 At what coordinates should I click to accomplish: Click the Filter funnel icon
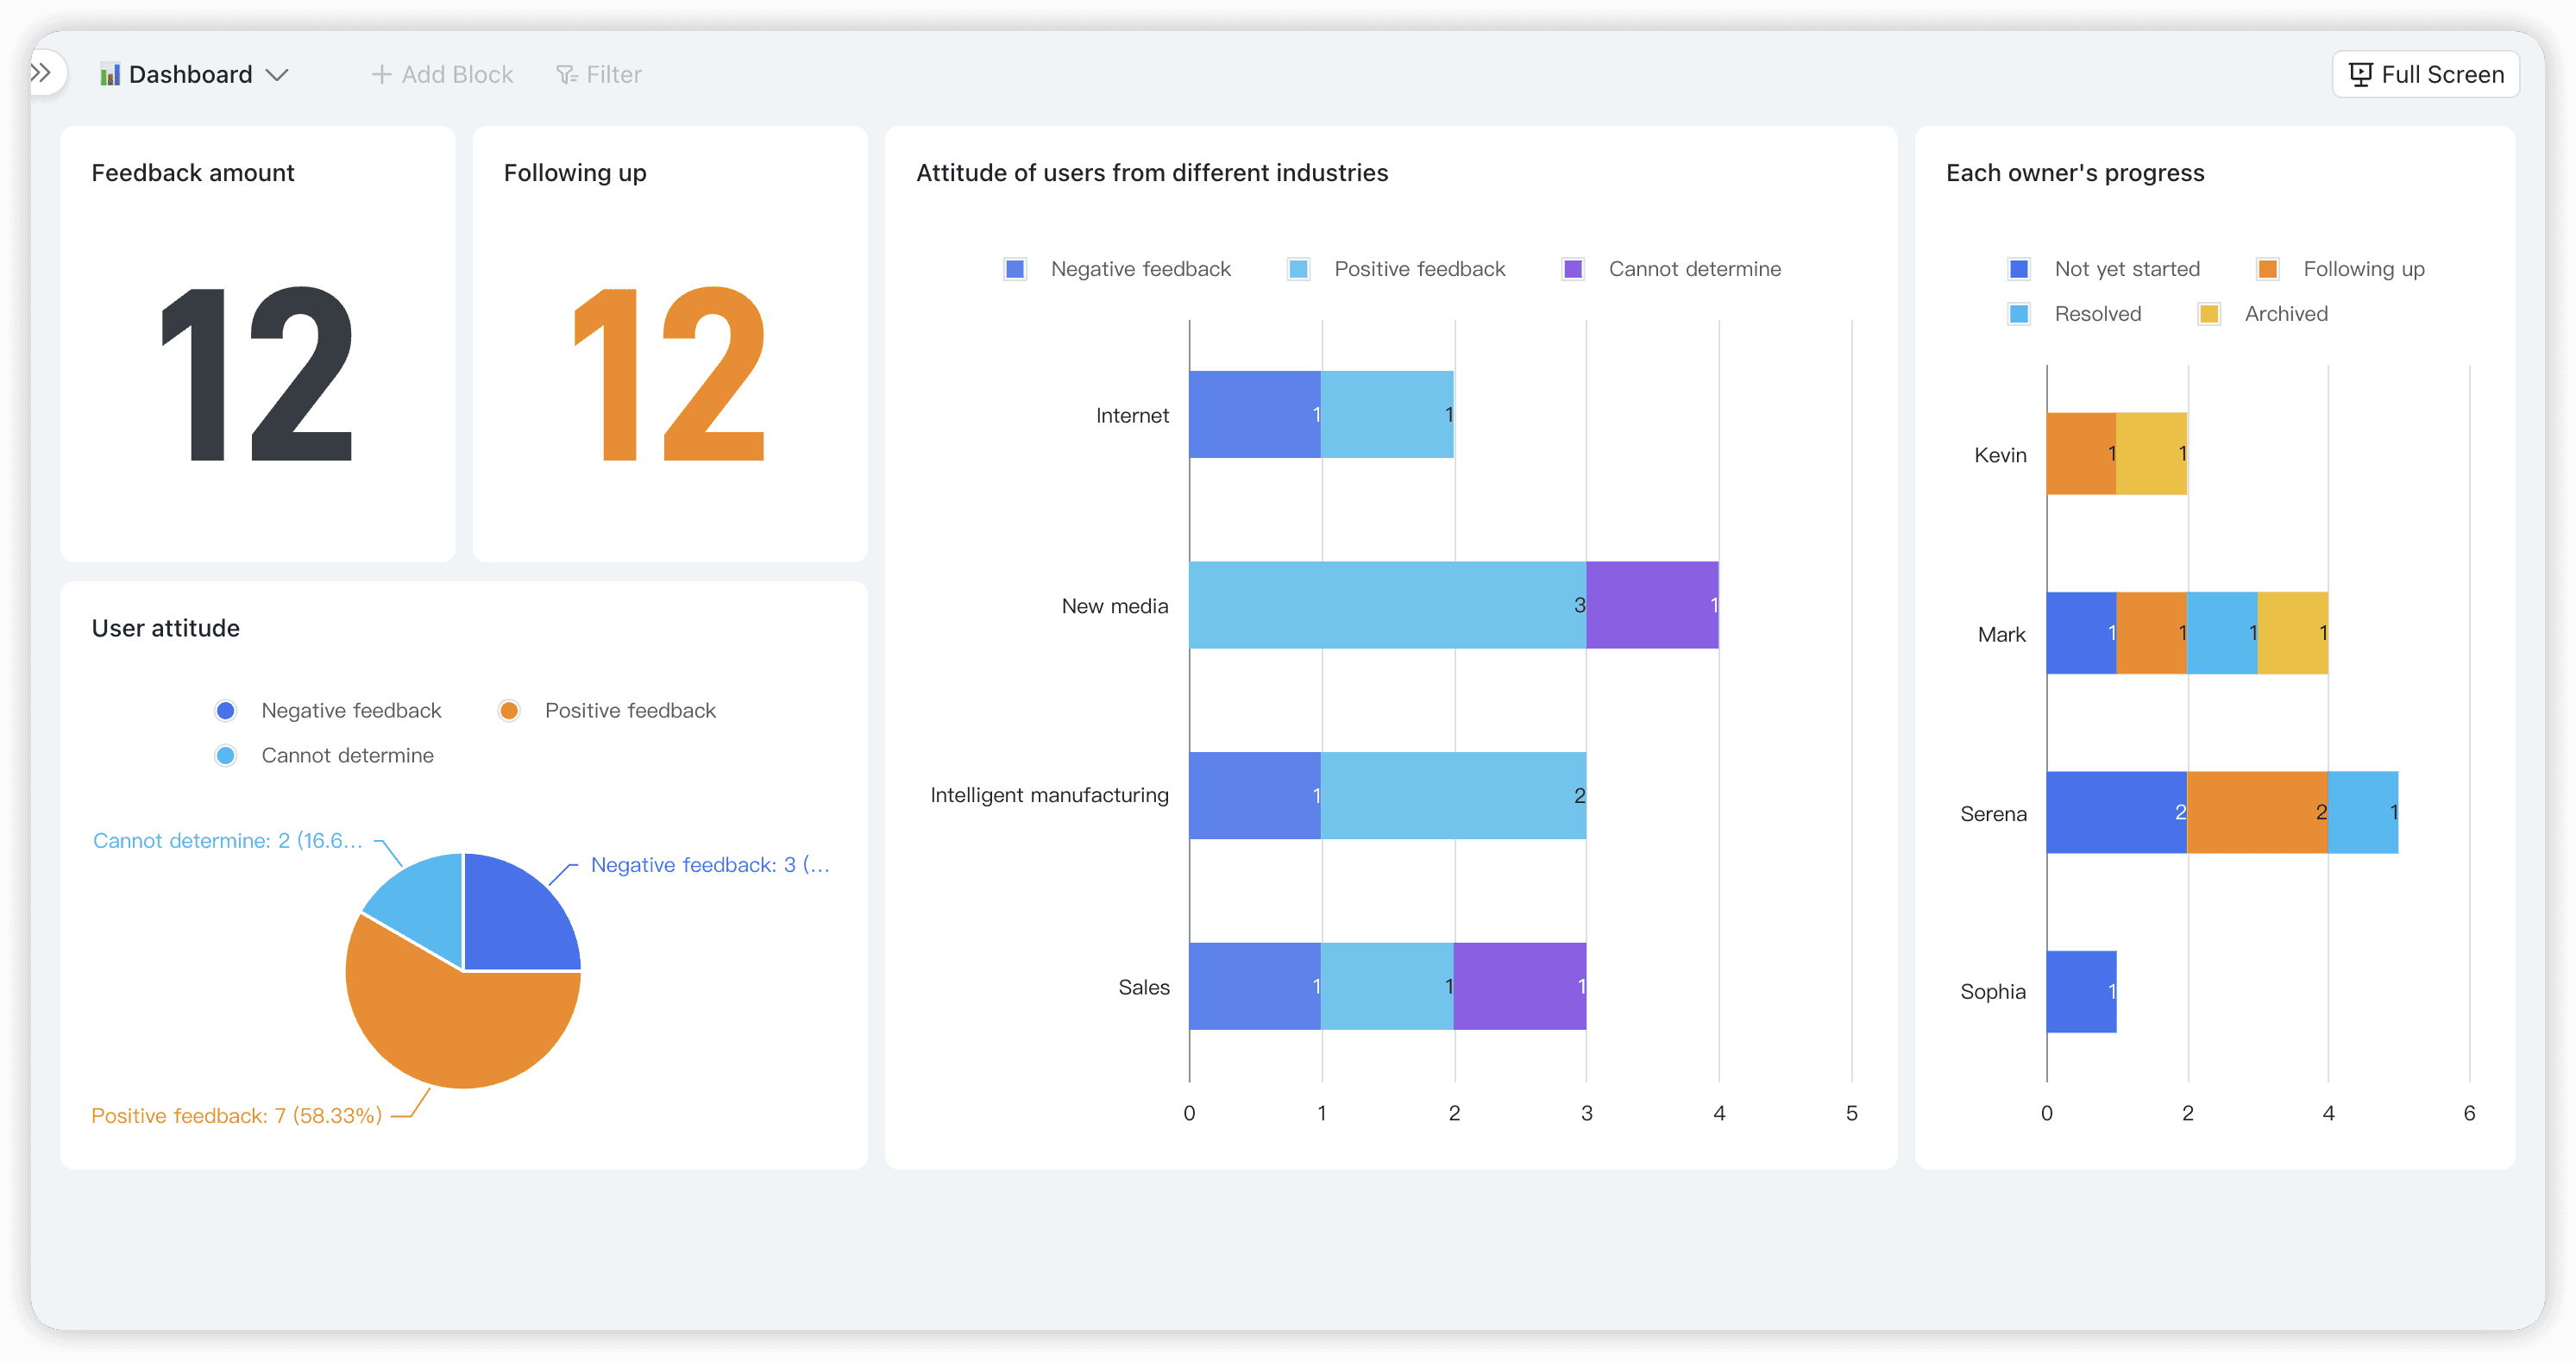(566, 75)
